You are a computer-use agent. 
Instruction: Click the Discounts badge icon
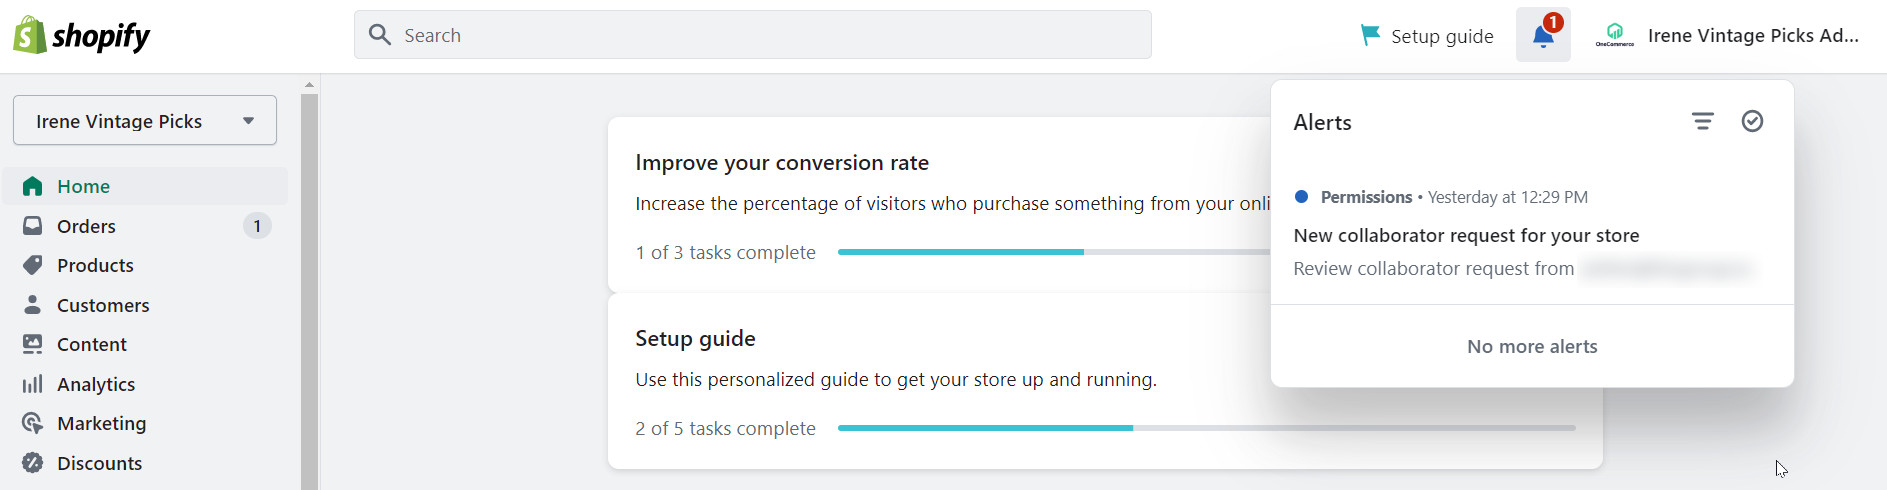[x=33, y=463]
